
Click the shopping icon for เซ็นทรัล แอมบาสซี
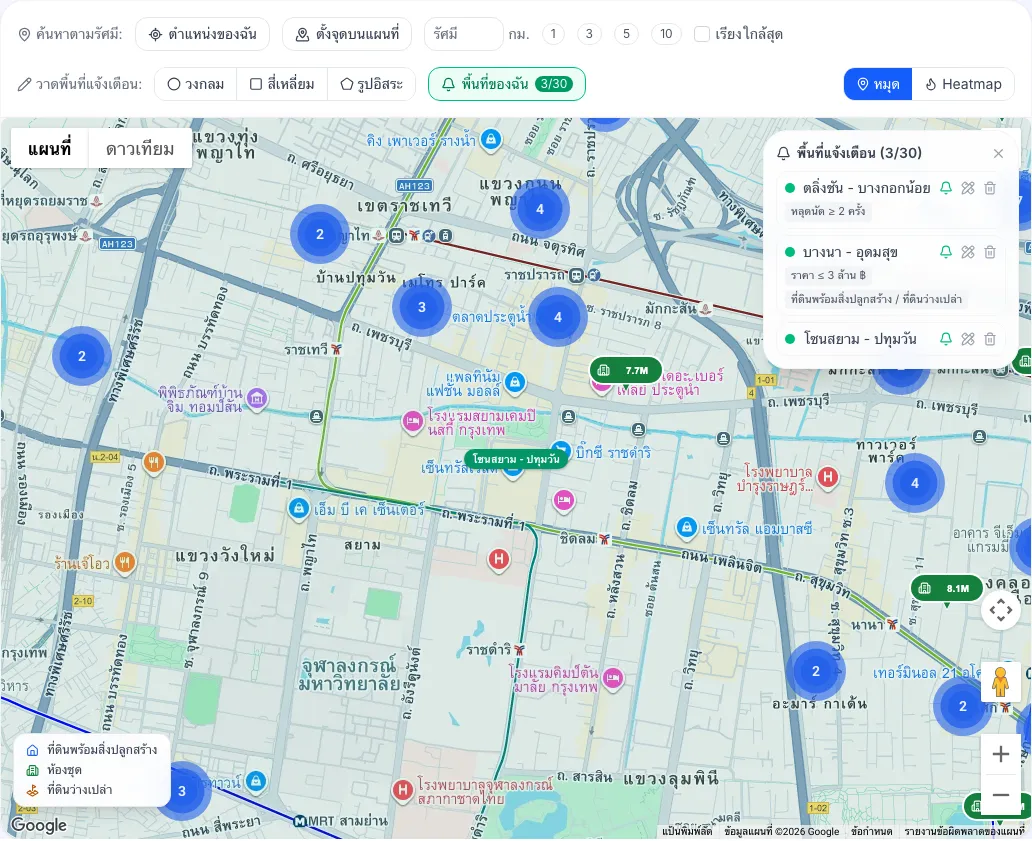687,527
